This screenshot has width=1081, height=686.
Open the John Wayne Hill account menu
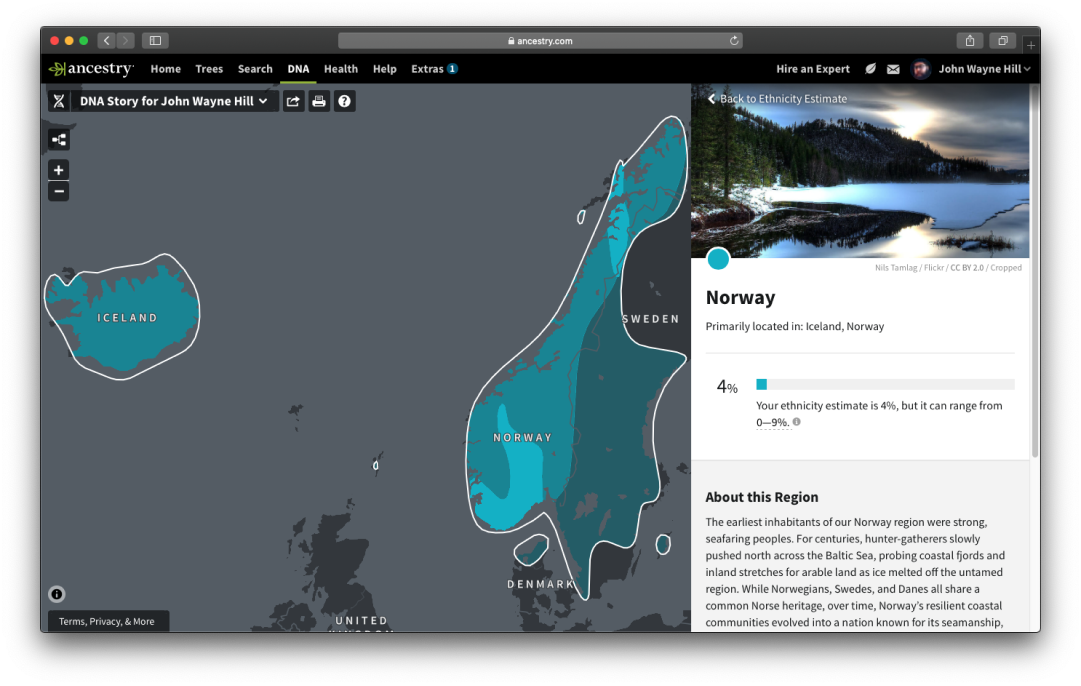tap(984, 69)
